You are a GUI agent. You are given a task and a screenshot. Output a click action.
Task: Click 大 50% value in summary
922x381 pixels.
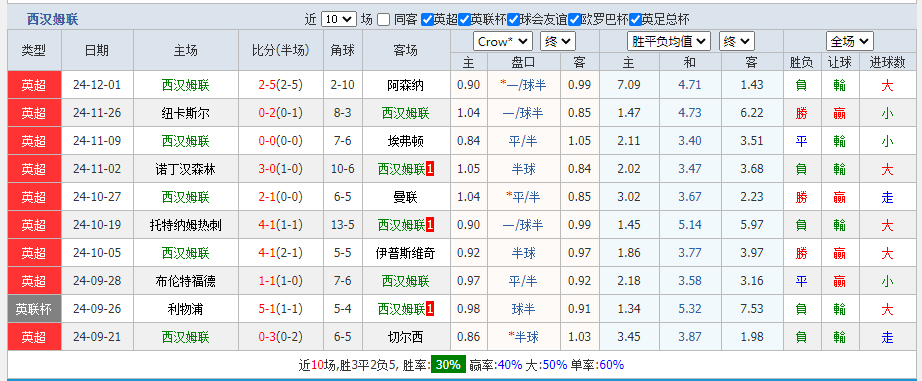point(555,365)
